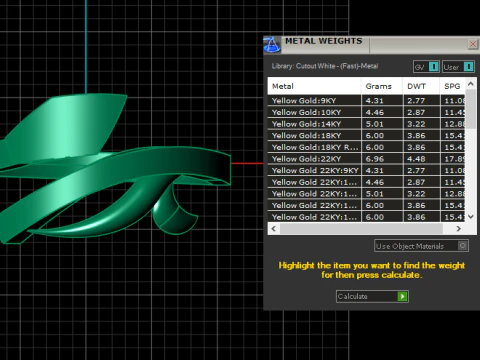
Task: Click the SPG column header
Action: pyautogui.click(x=452, y=86)
